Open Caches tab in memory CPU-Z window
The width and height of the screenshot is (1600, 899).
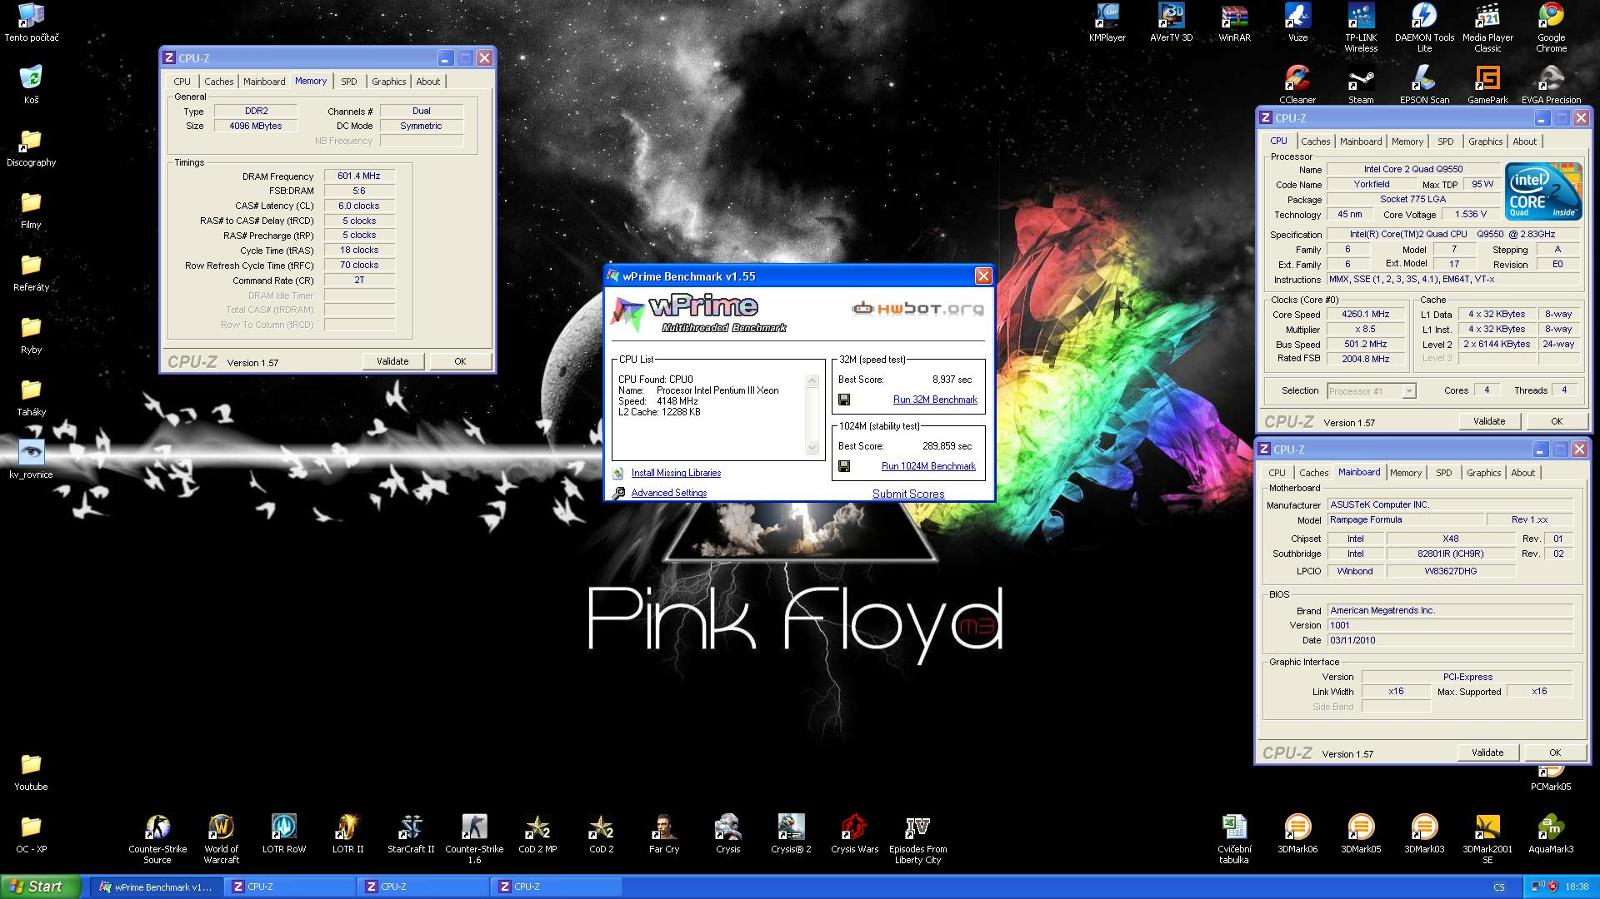tap(219, 82)
